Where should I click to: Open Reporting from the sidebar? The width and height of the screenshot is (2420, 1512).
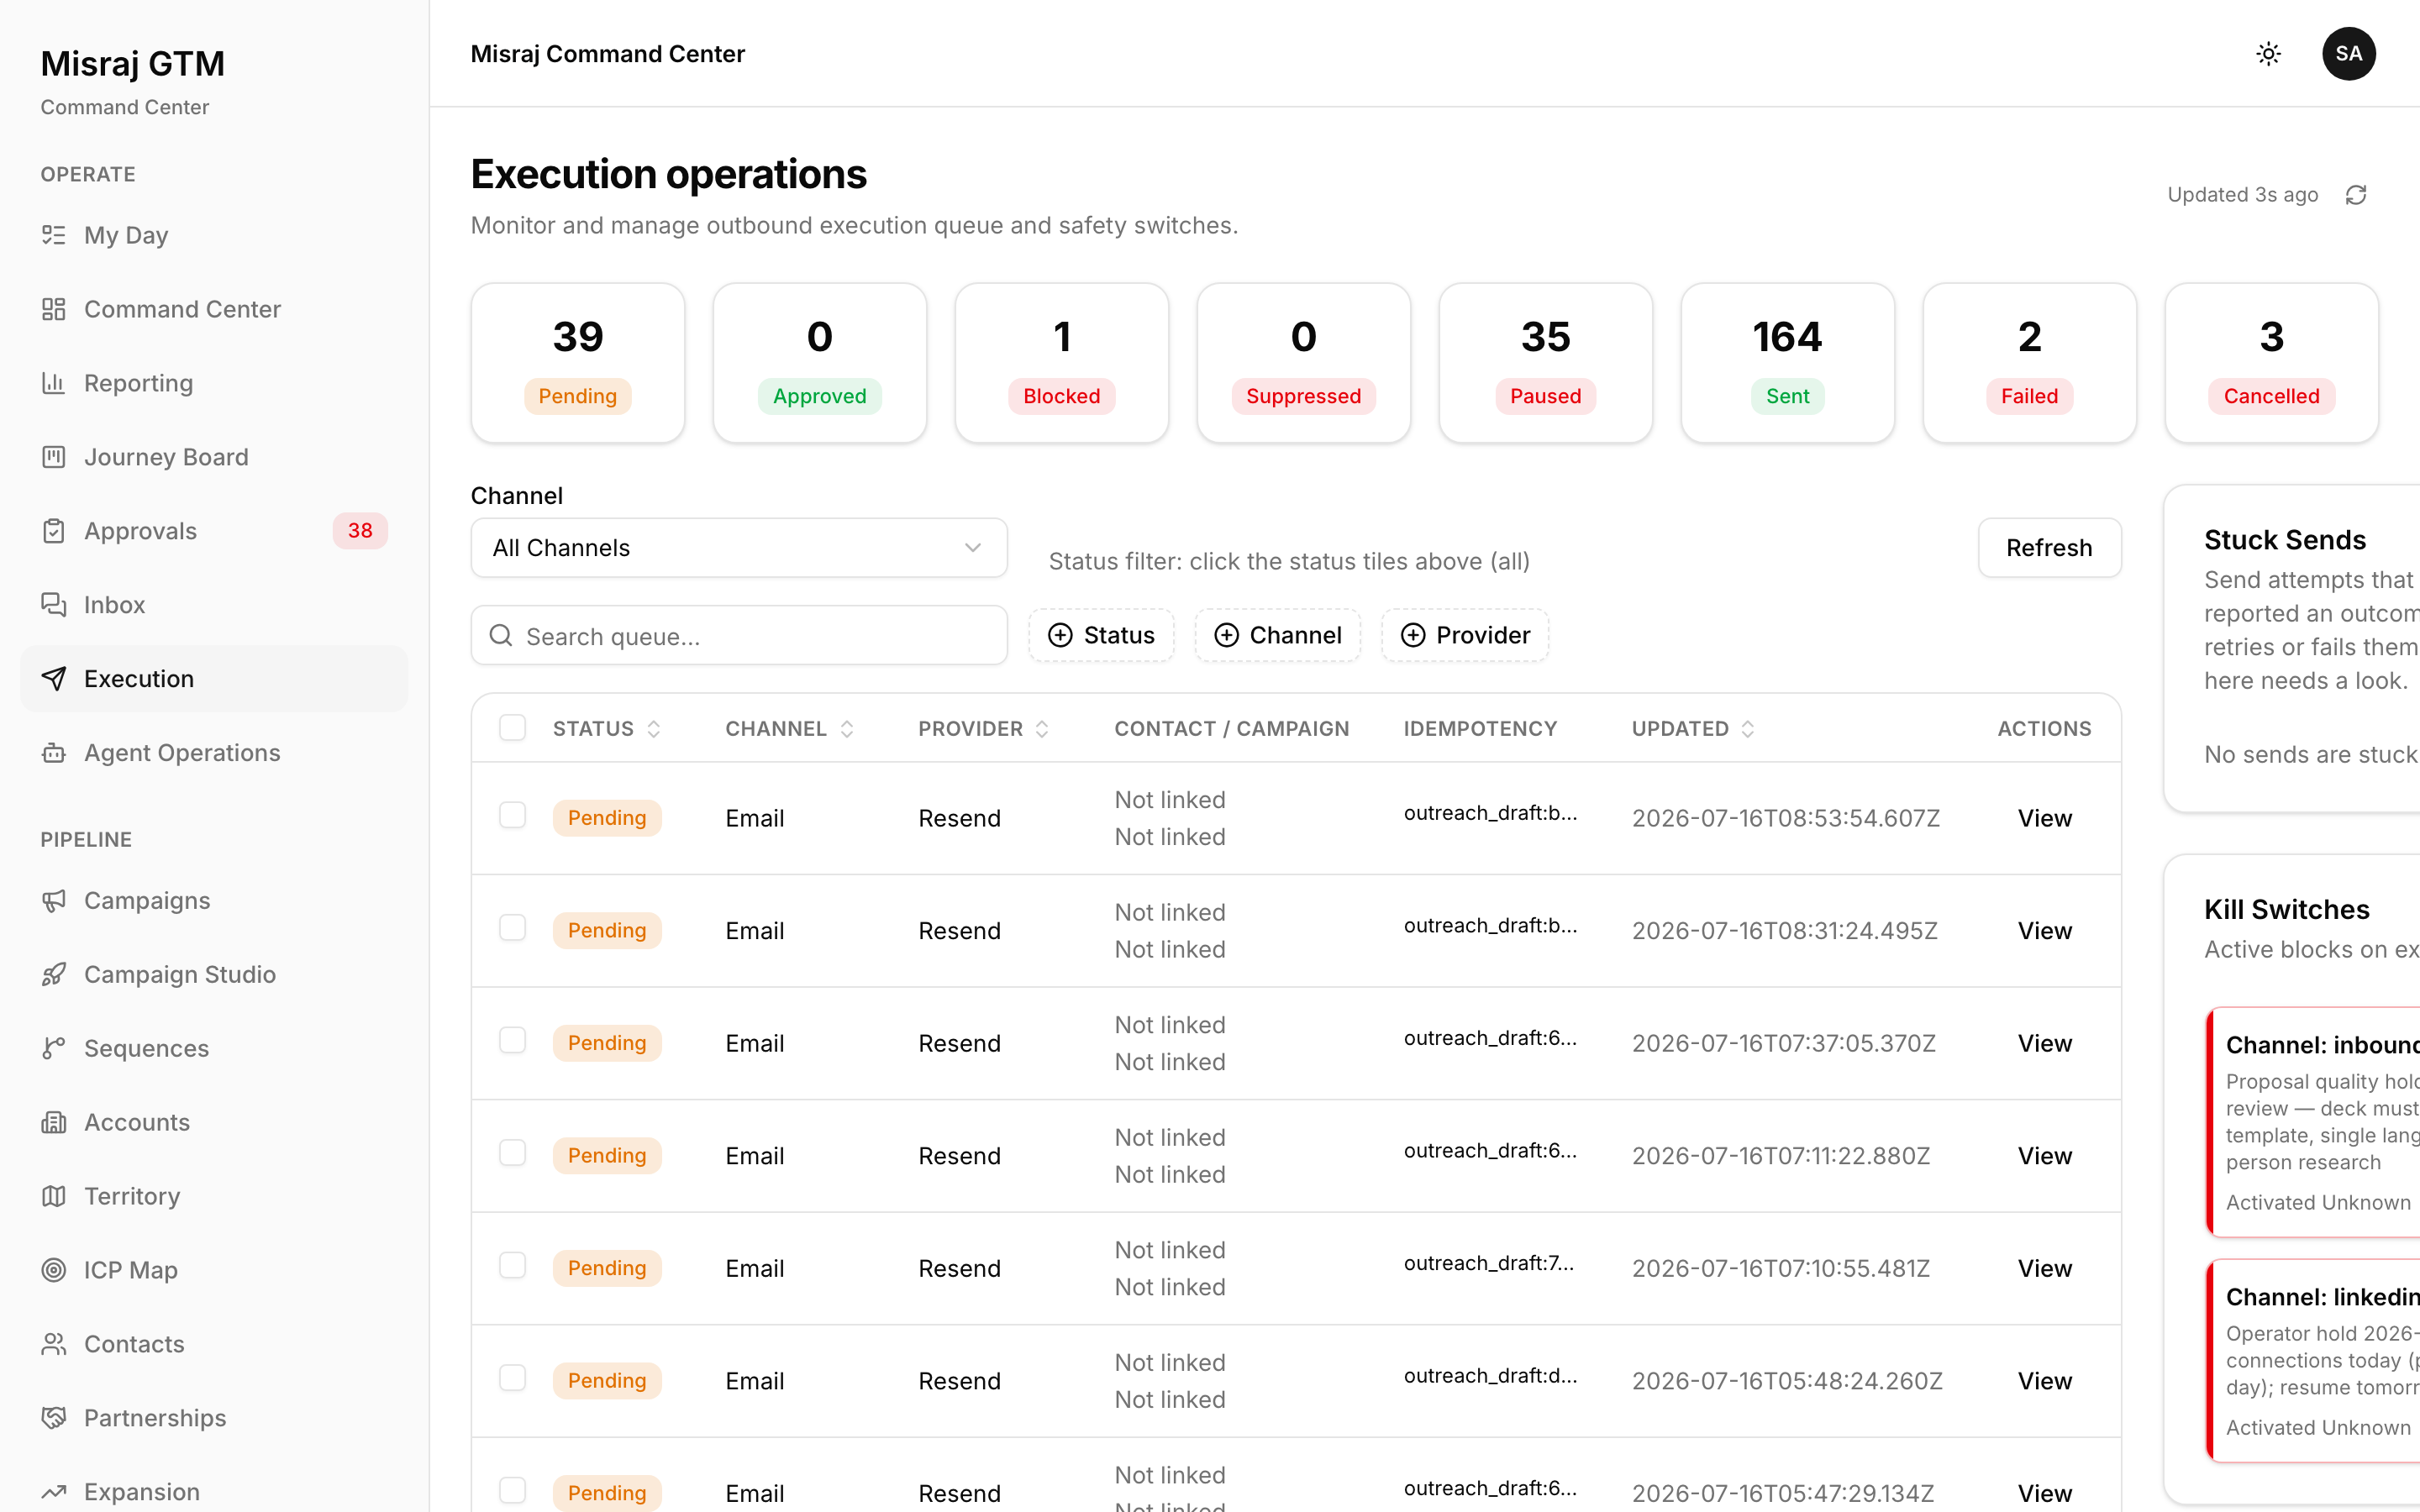[214, 383]
